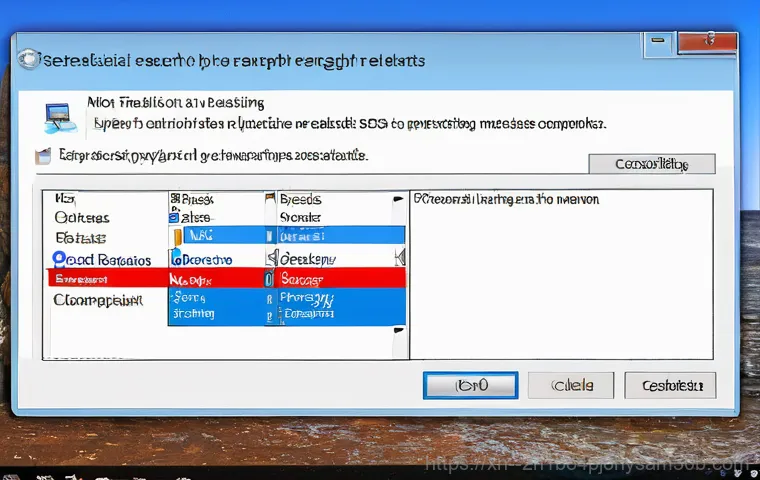Image resolution: width=760 pixels, height=480 pixels.
Task: Select the second entry in the left list
Action: click(82, 218)
